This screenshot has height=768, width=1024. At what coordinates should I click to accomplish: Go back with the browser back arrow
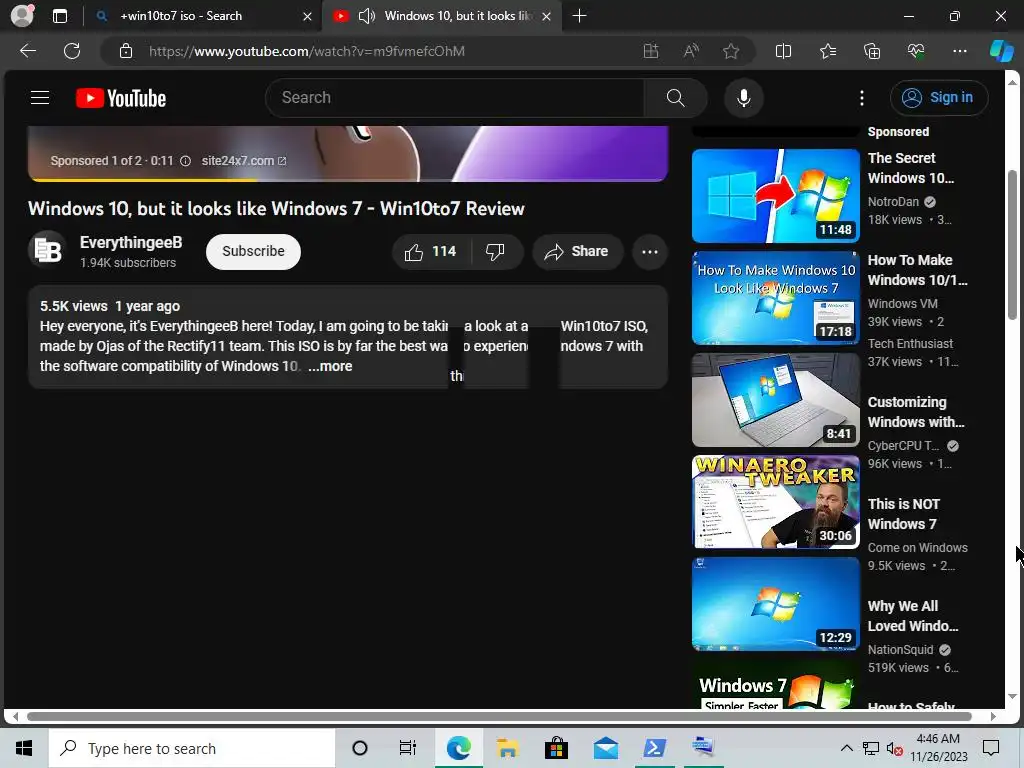(28, 51)
